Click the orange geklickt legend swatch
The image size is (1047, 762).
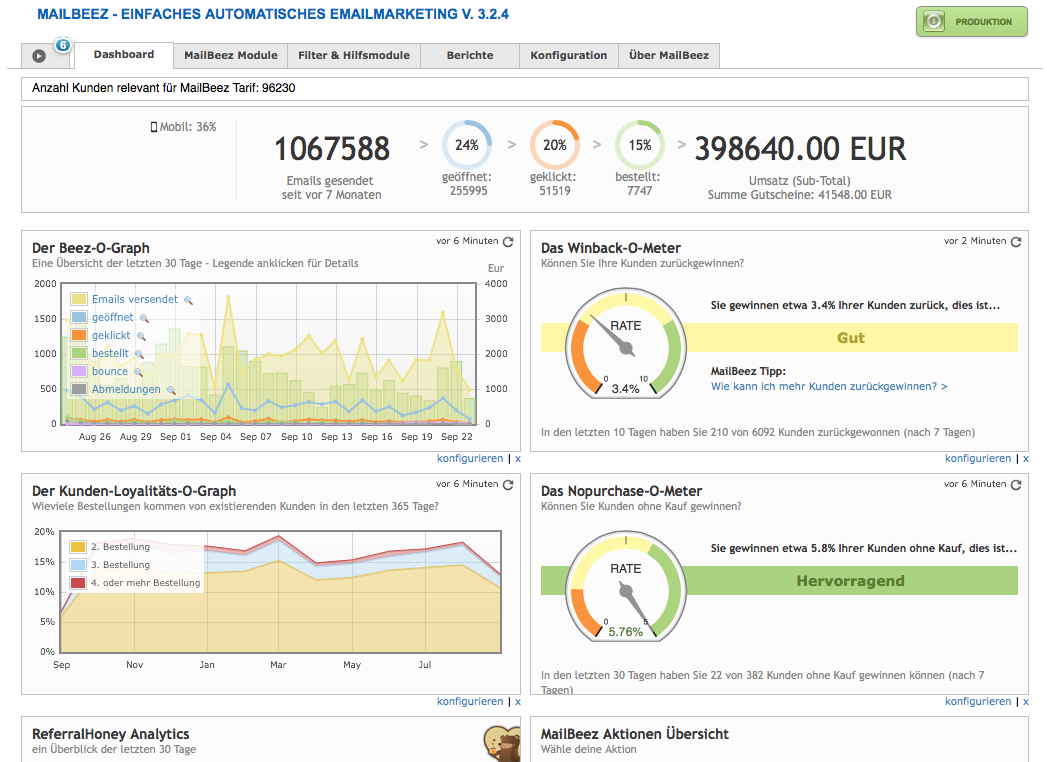click(79, 335)
